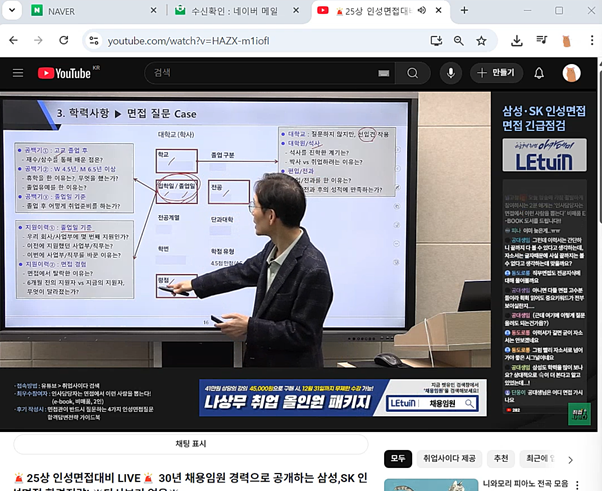Viewport: 602px width, 491px height.
Task: Click the address bar site info icon
Action: 93,41
